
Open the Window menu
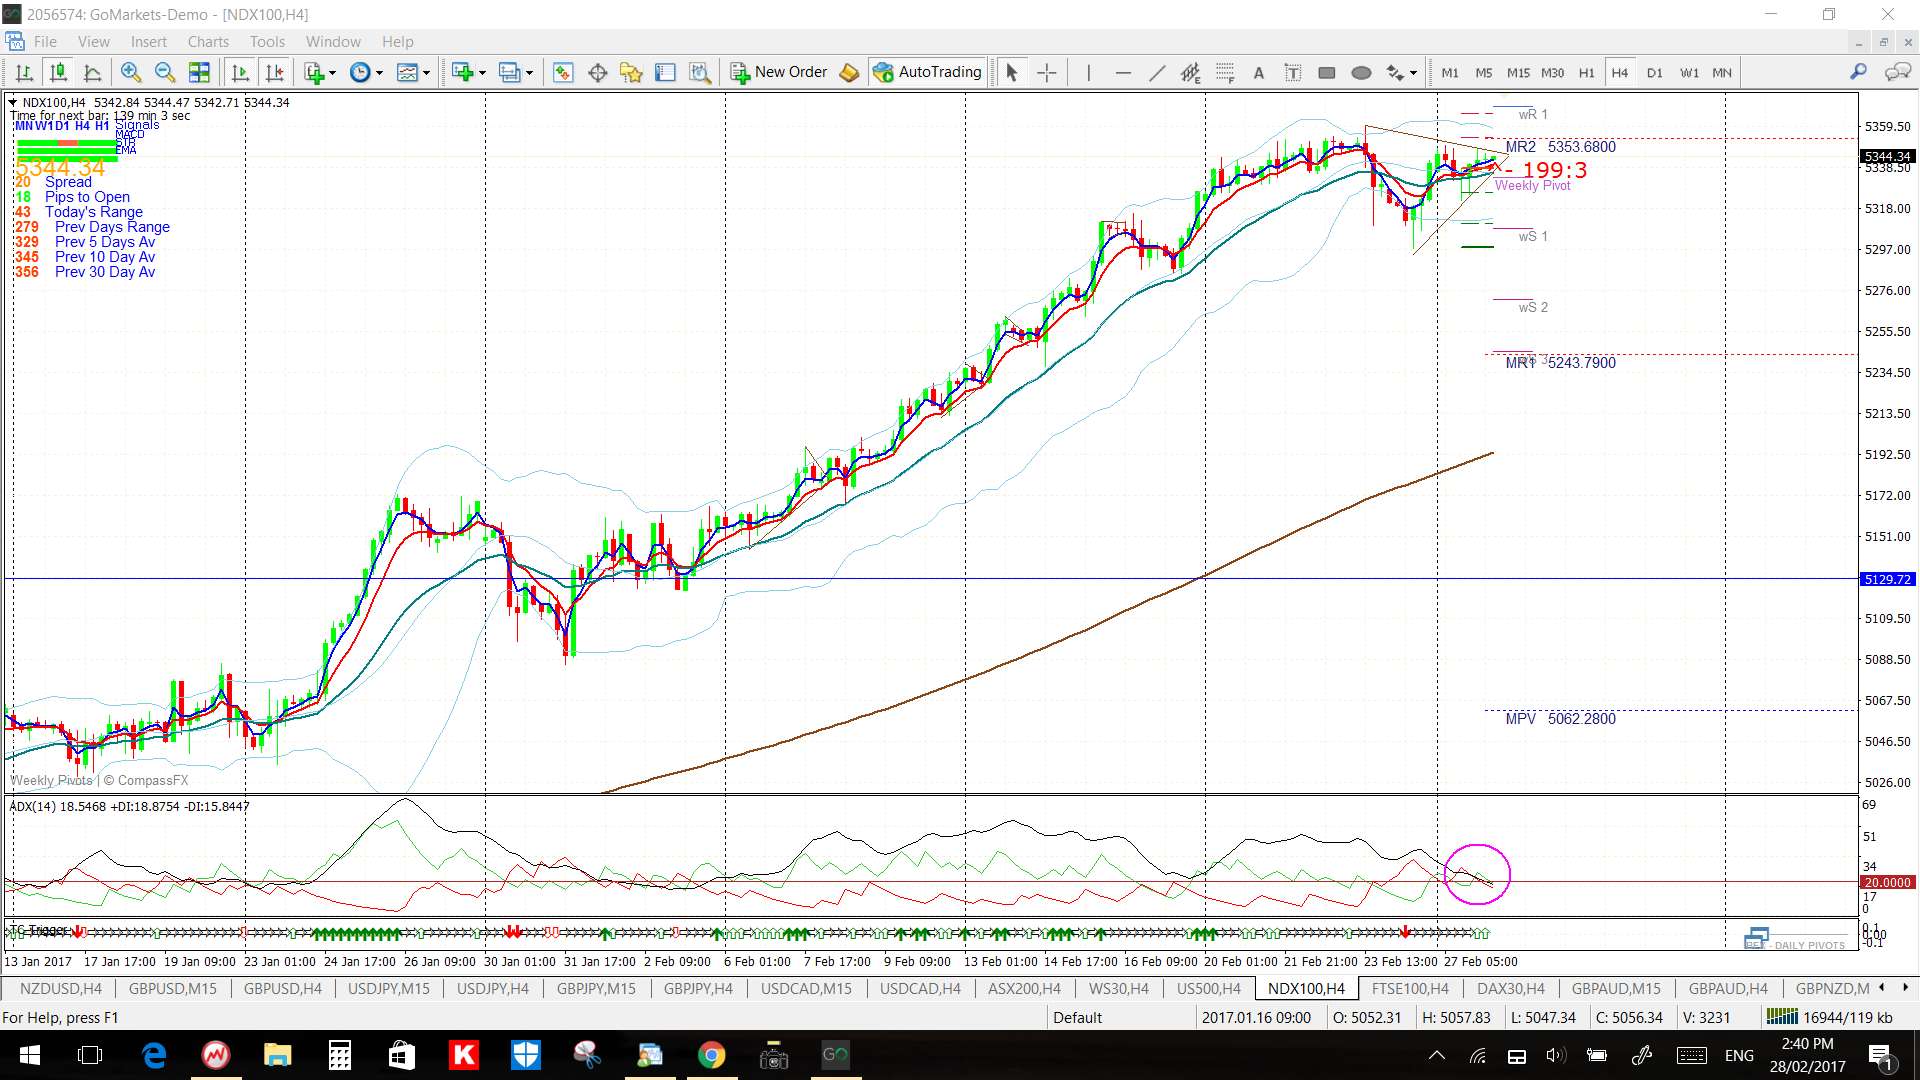pos(333,41)
